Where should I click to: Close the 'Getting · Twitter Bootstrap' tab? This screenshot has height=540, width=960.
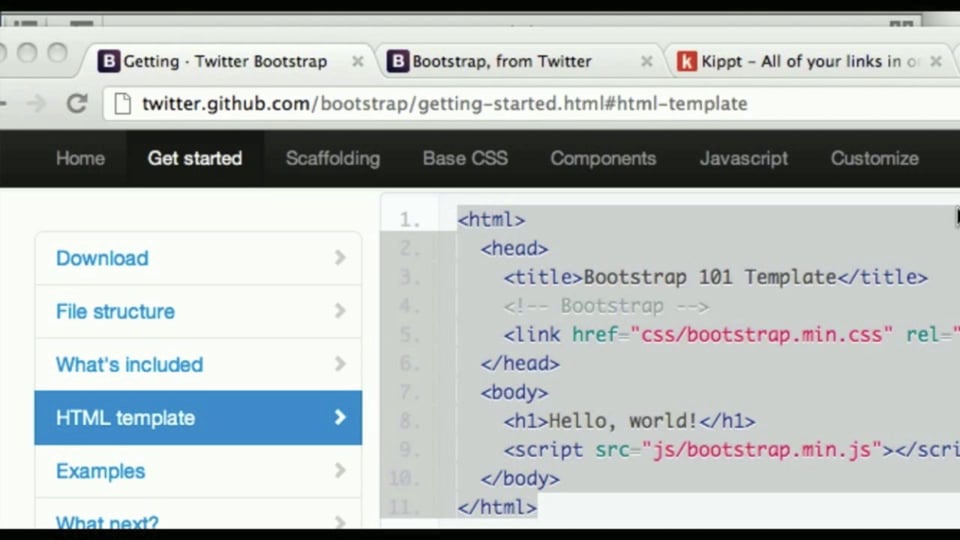(358, 61)
